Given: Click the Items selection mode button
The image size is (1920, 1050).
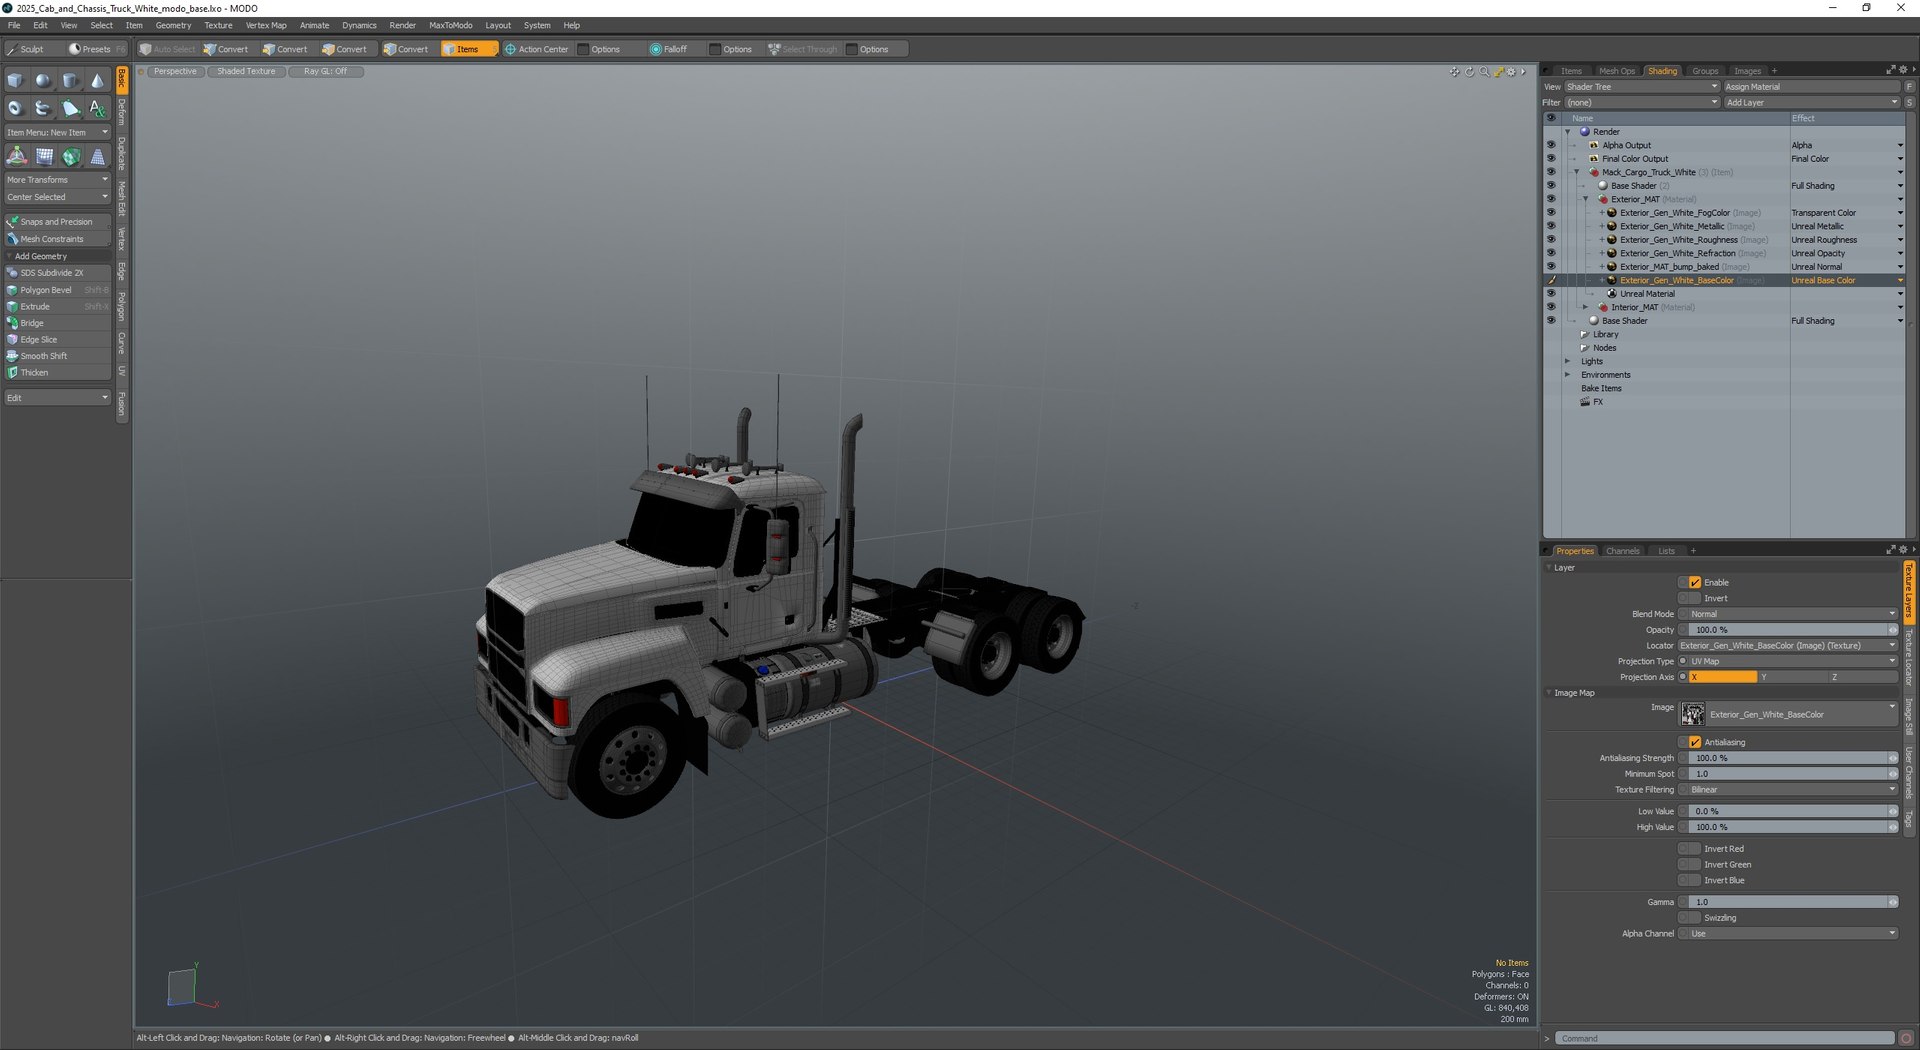Looking at the screenshot, I should click(x=468, y=49).
